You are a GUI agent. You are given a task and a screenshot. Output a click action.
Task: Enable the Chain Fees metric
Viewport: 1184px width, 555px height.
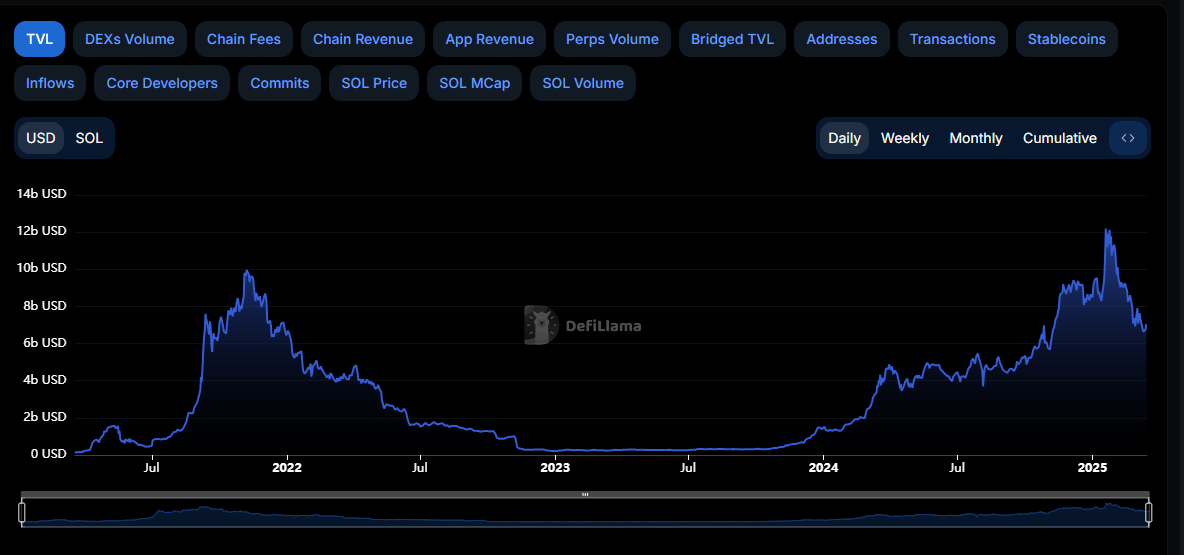[244, 39]
